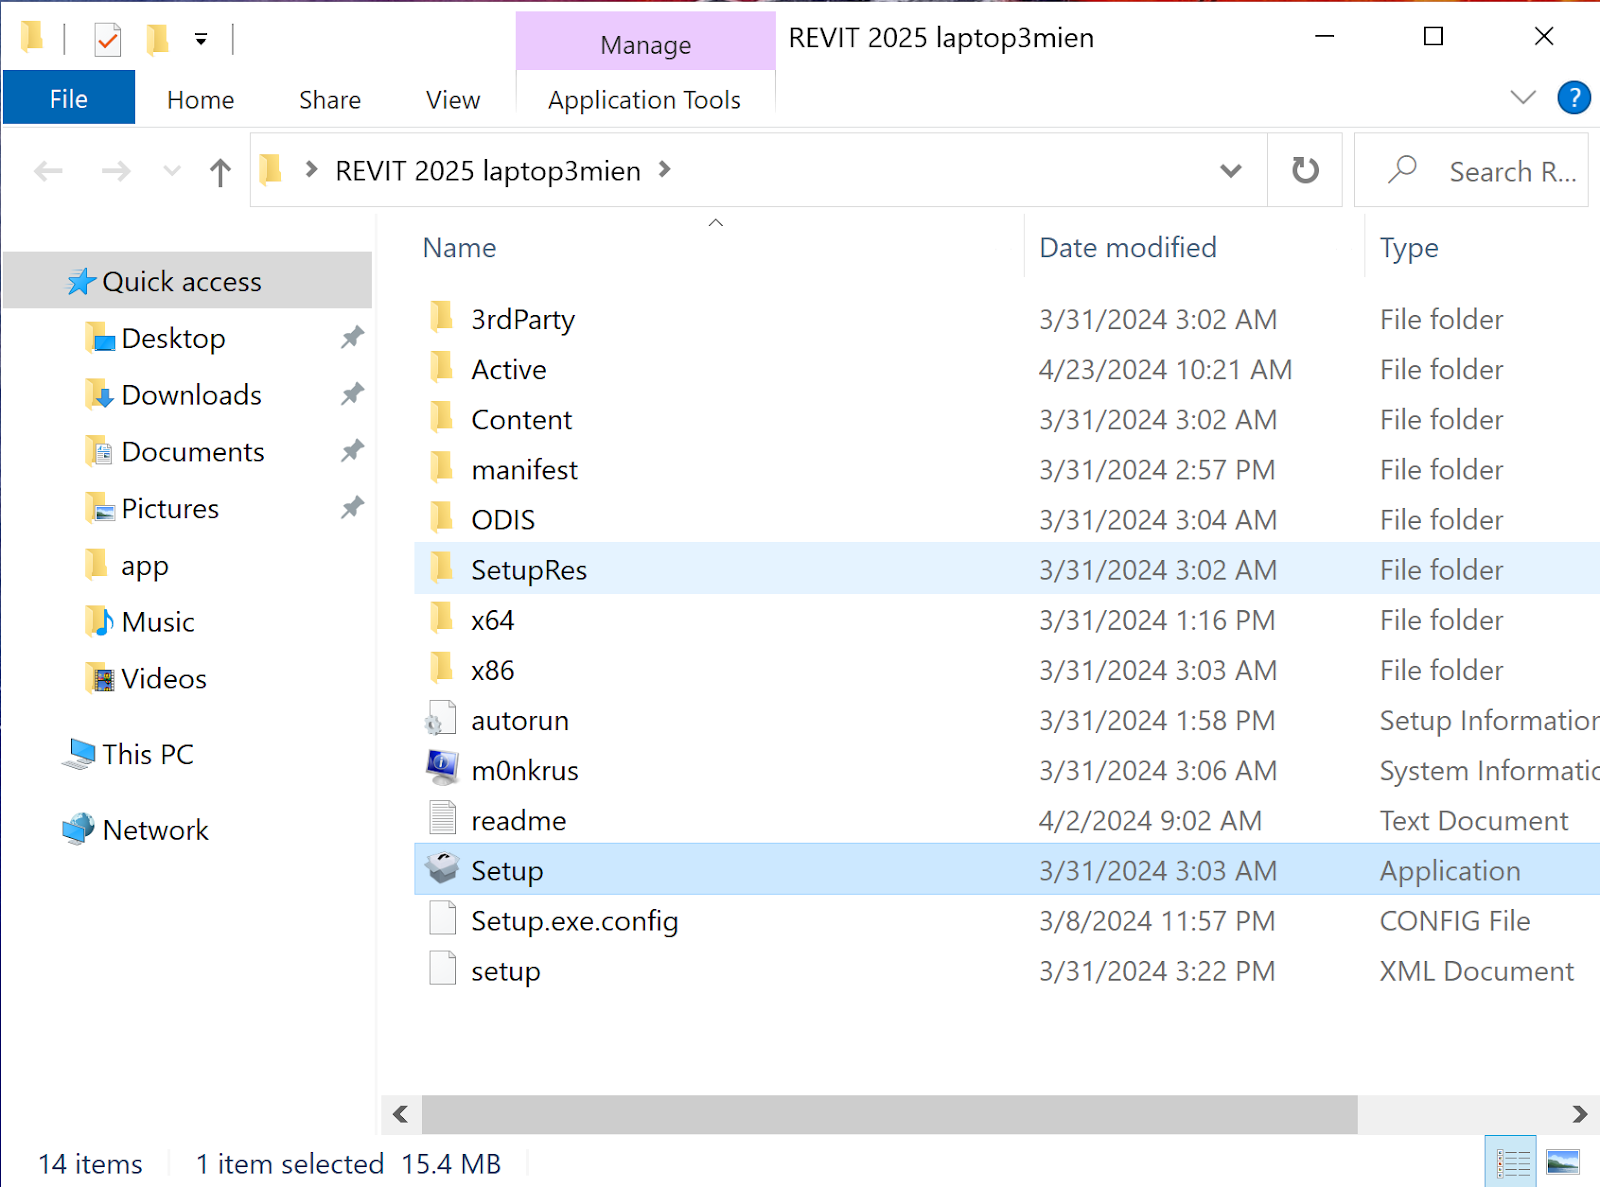Click the Search box field
Screen dimensions: 1600x1187
(1510, 171)
